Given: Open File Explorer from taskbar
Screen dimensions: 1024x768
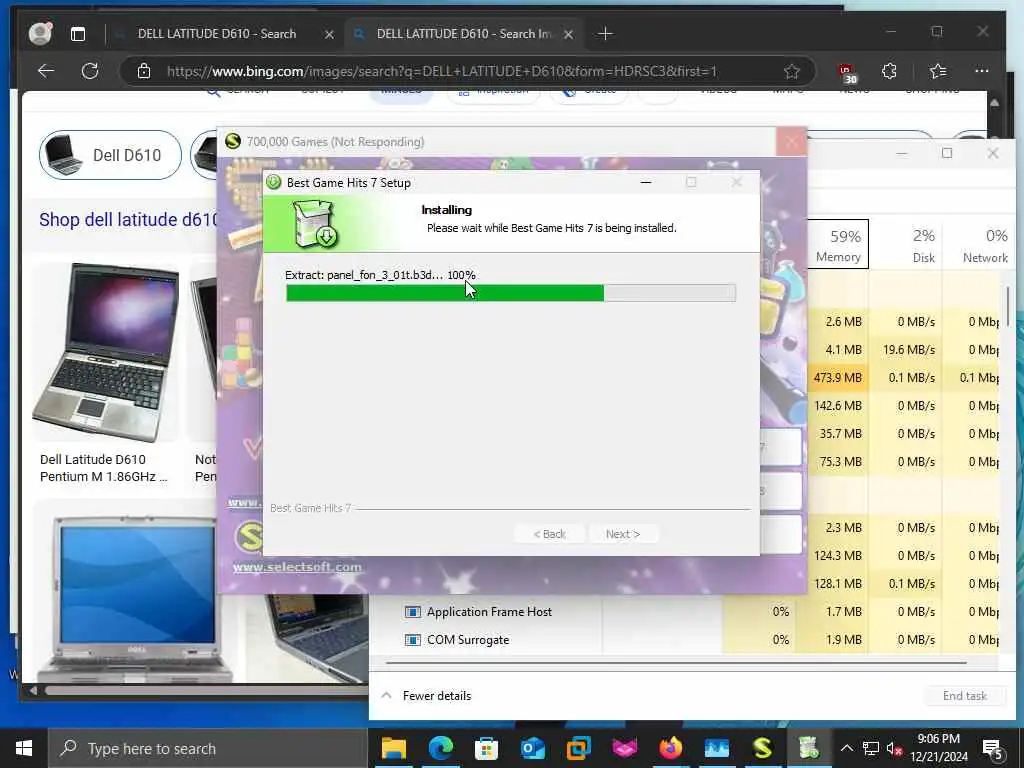Looking at the screenshot, I should pos(394,748).
